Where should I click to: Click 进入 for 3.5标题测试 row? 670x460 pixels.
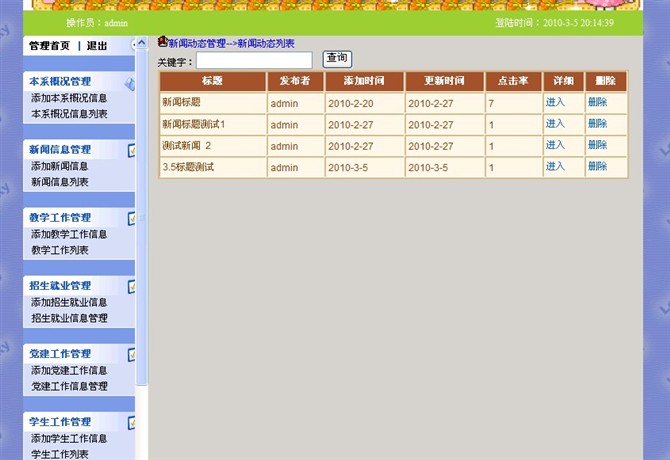click(555, 166)
